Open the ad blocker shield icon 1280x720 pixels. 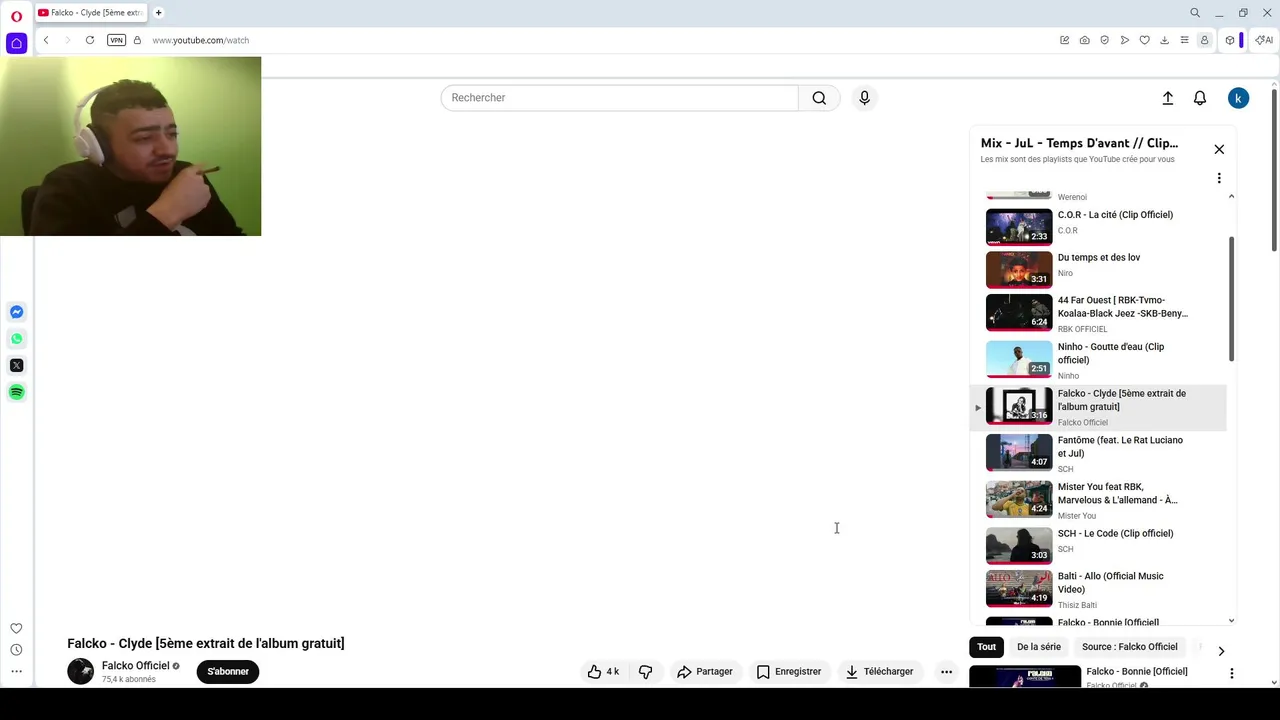tap(1105, 40)
